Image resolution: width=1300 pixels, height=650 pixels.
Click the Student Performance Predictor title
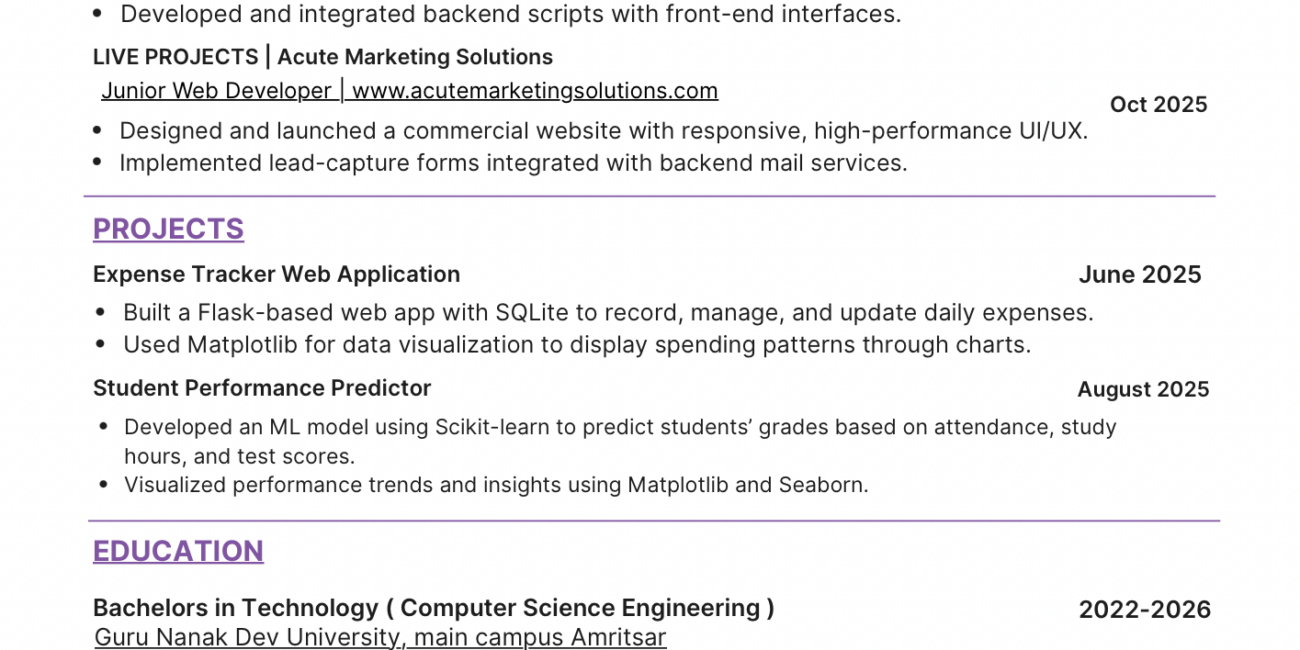[262, 388]
